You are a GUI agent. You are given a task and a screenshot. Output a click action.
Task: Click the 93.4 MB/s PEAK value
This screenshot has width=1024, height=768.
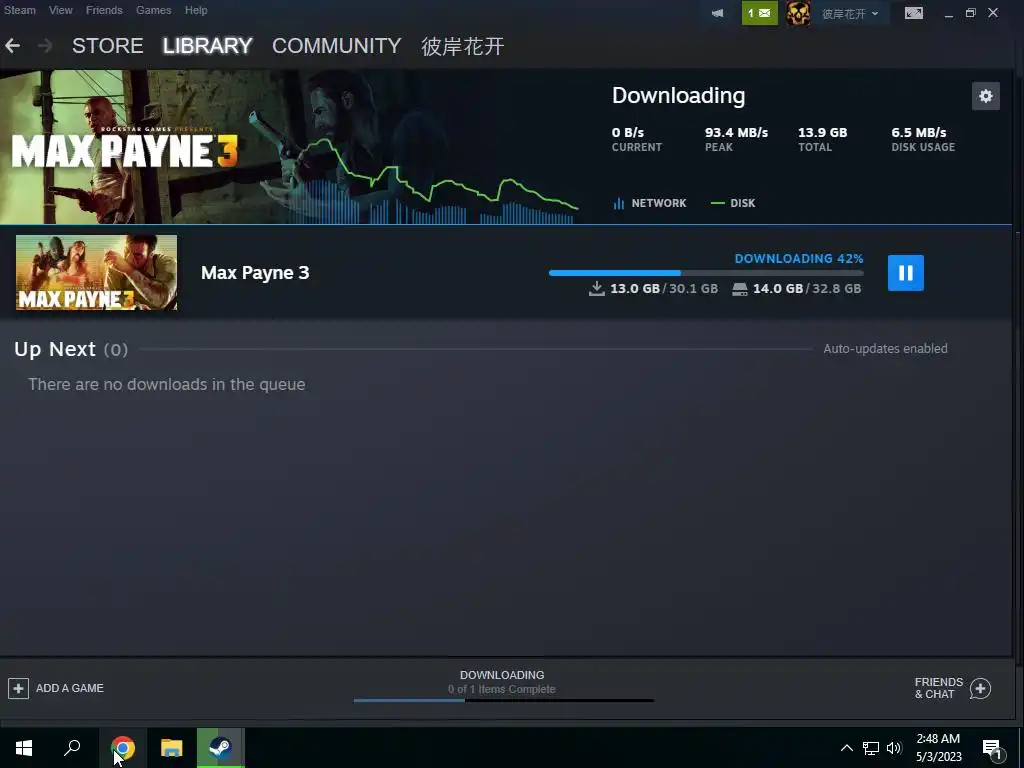[736, 133]
